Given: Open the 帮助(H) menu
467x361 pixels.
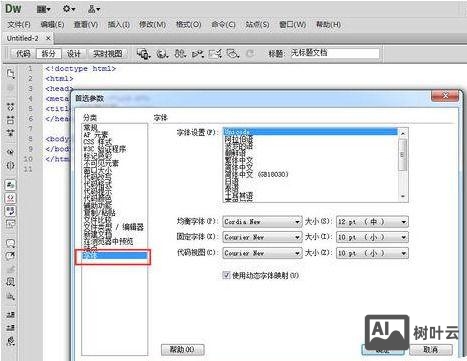Looking at the screenshot, I should [328, 24].
